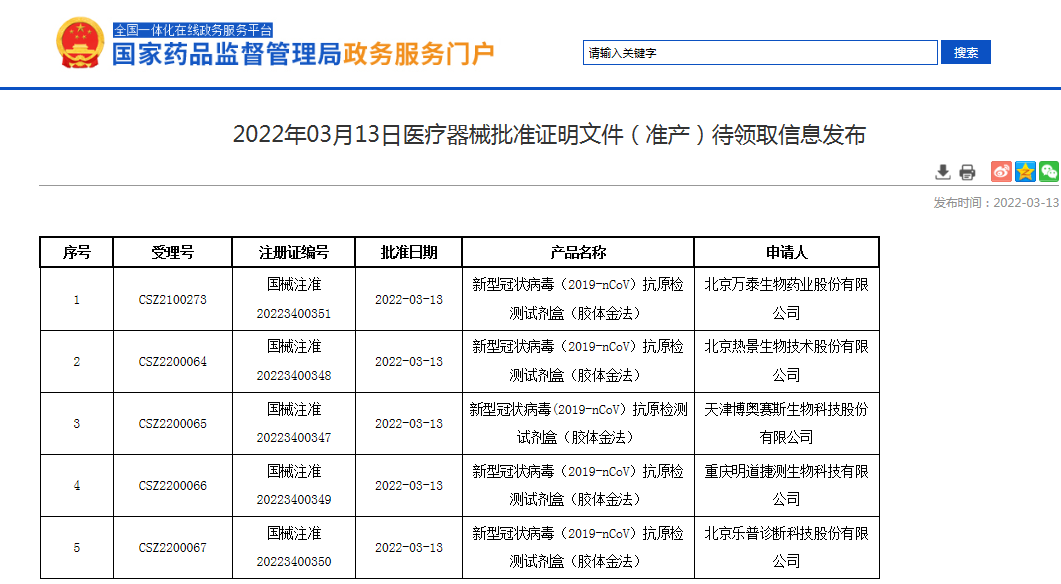Click the 申请人 column header
The height and width of the screenshot is (584, 1061).
pyautogui.click(x=786, y=252)
